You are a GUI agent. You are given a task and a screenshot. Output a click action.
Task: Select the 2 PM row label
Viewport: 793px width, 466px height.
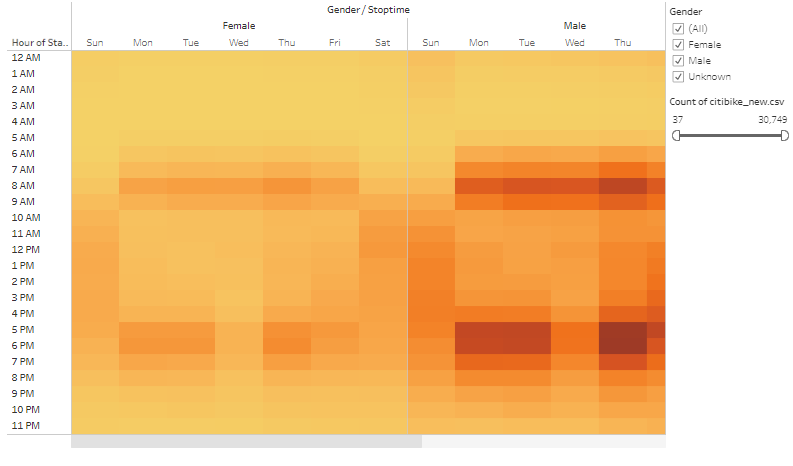point(23,282)
